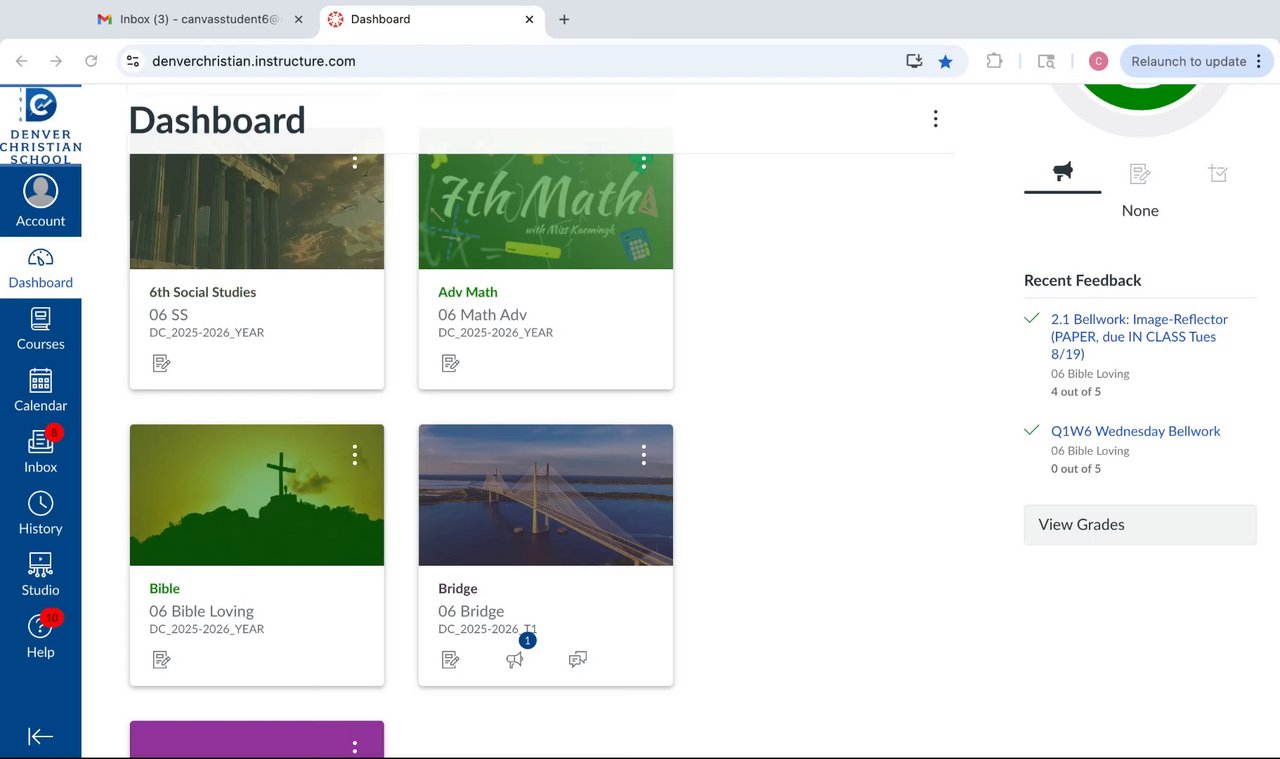The width and height of the screenshot is (1280, 759).
Task: Select the announcements tab in planner widget
Action: tap(1062, 174)
